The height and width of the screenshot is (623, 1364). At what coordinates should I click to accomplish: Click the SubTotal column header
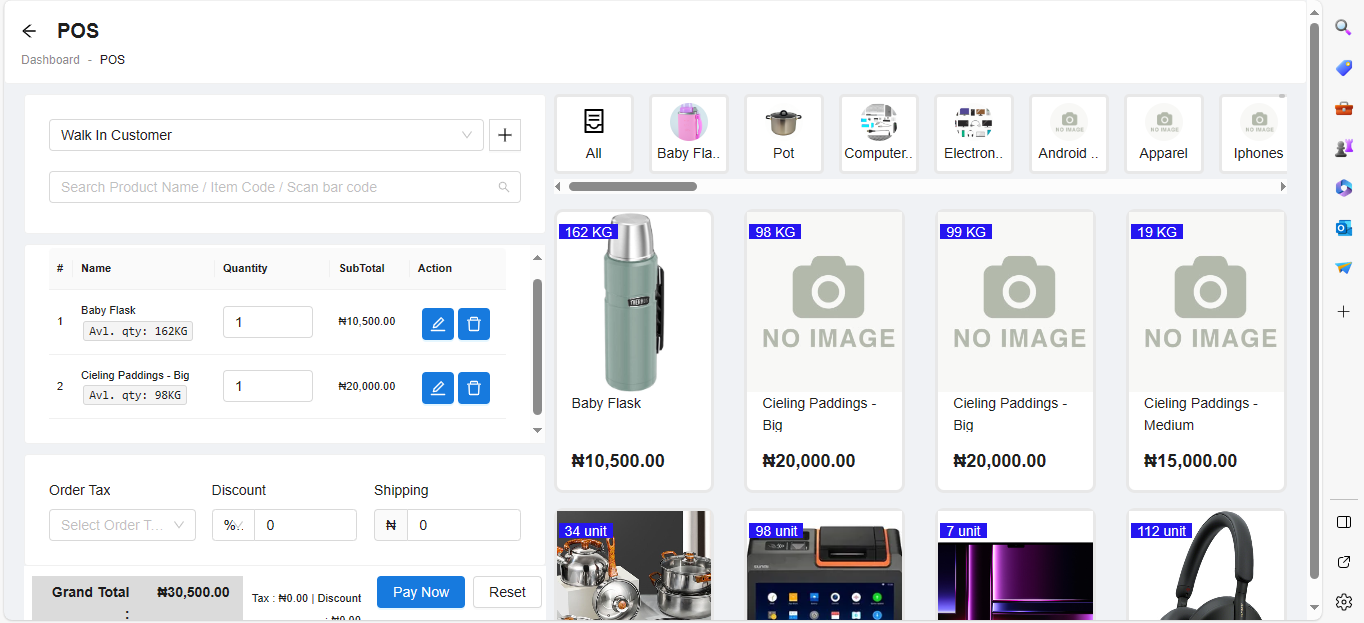tap(362, 268)
